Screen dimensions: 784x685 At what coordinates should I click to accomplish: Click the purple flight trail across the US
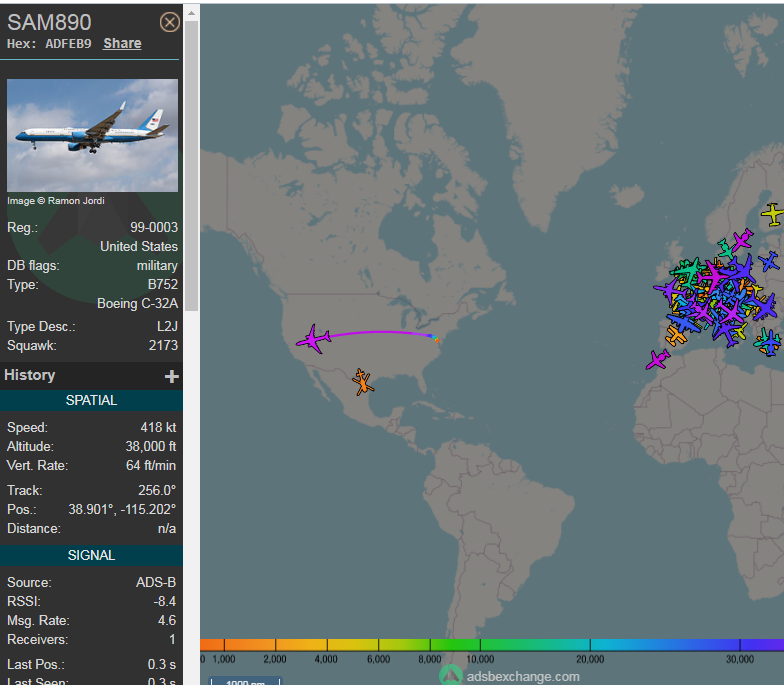(380, 332)
